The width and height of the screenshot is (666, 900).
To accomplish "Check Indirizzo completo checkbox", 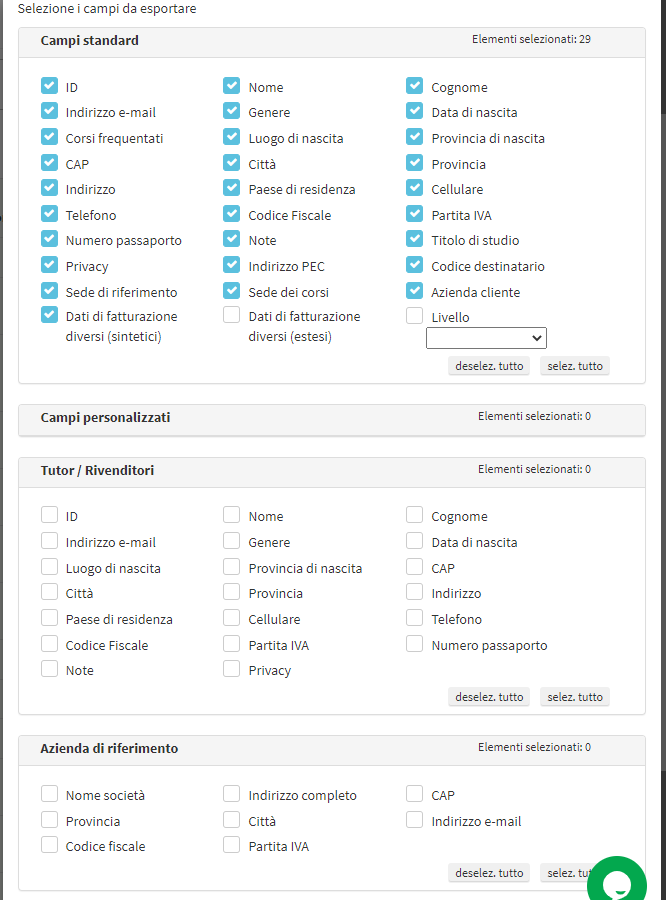I will pyautogui.click(x=231, y=794).
